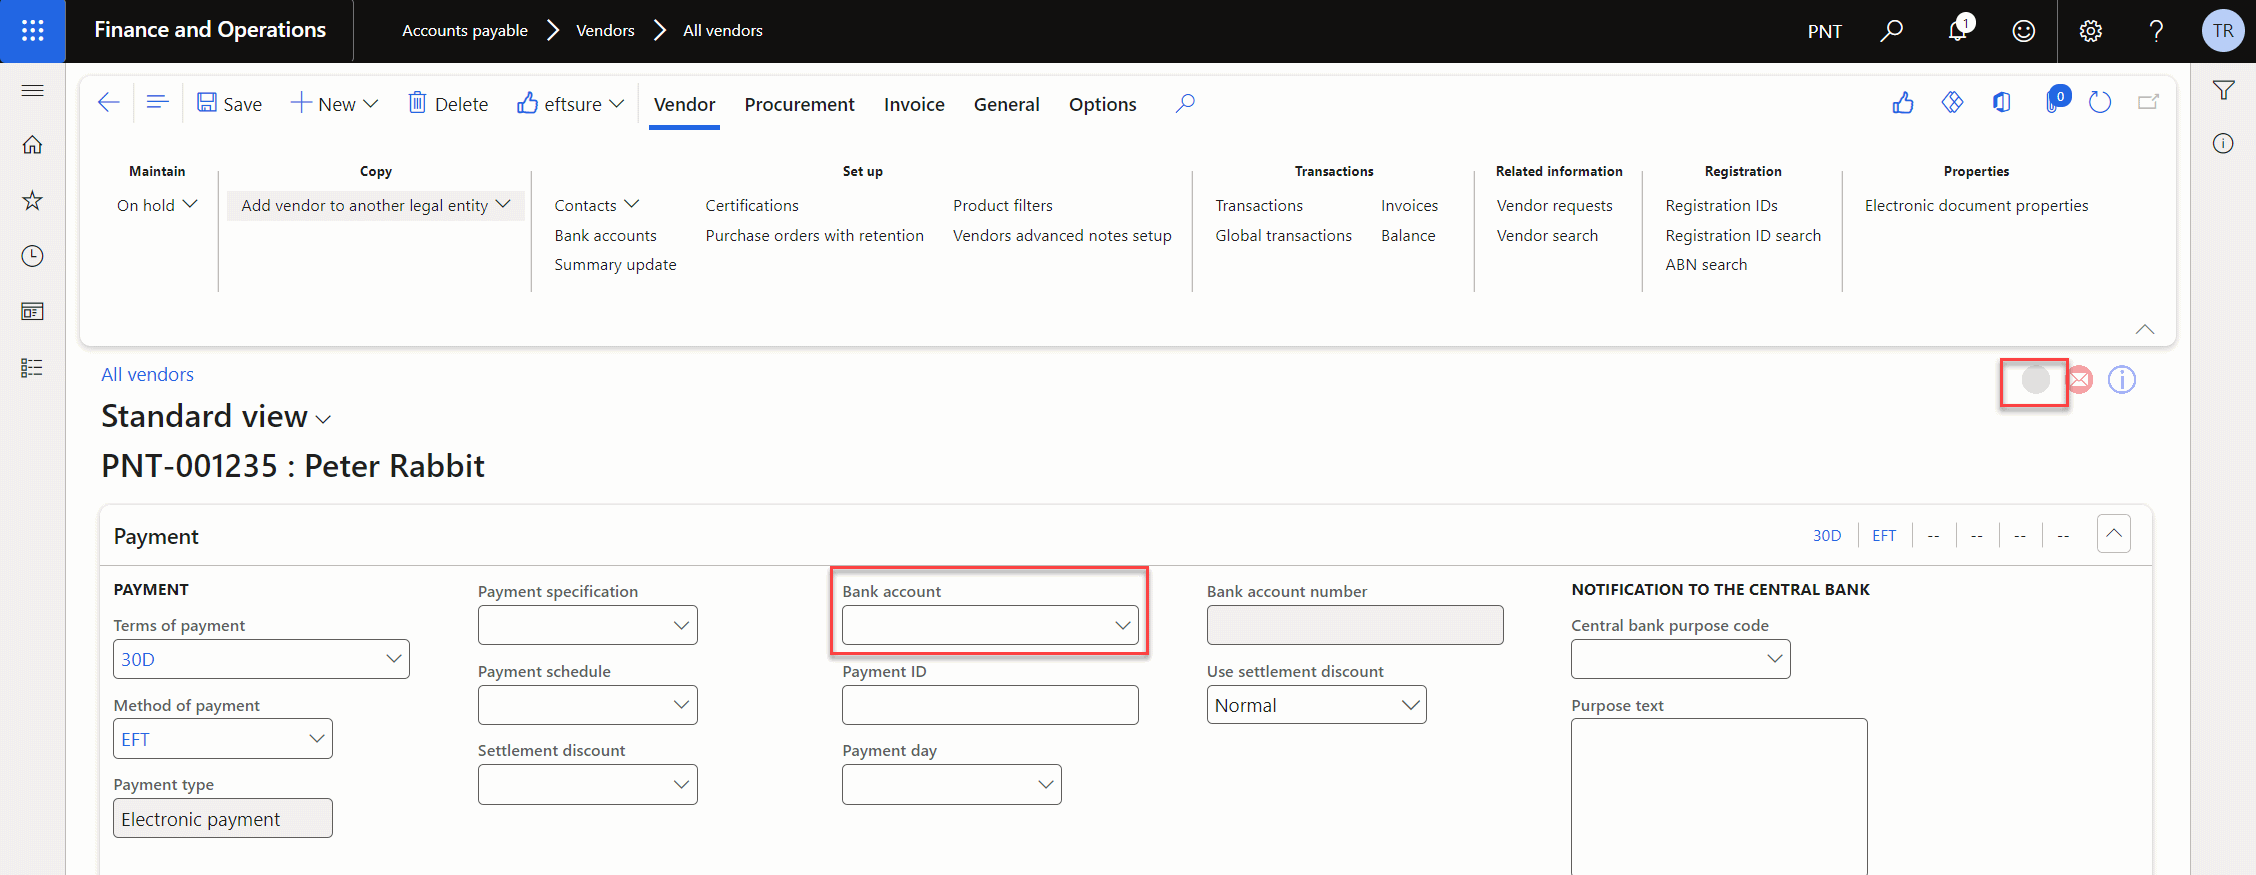Open Workspaces icon in sidebar
The width and height of the screenshot is (2256, 875).
tap(32, 312)
